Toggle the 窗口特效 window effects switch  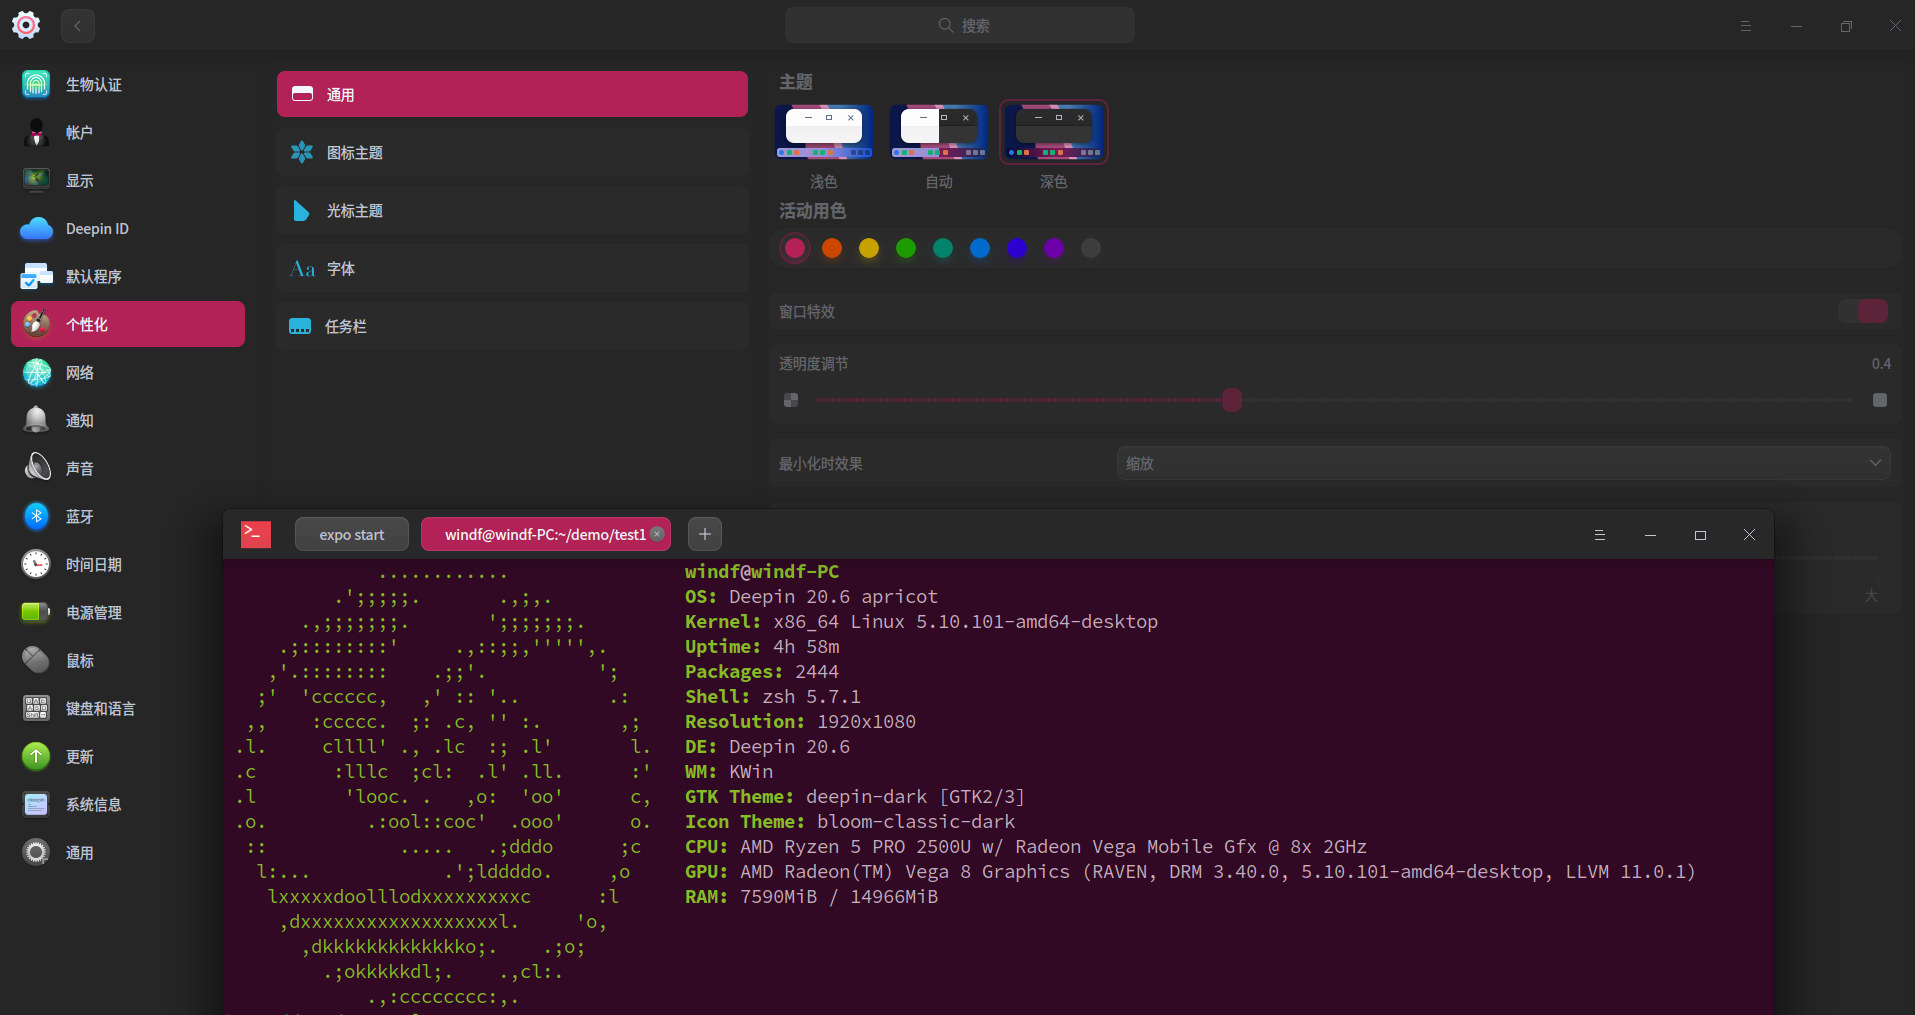(x=1863, y=312)
